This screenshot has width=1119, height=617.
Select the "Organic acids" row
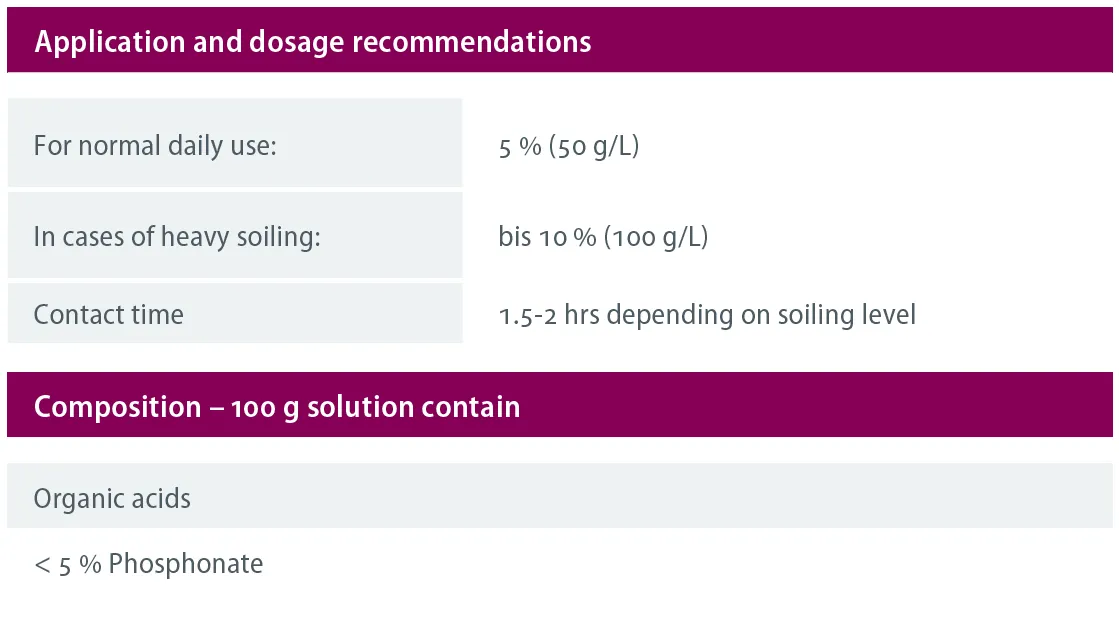point(112,499)
